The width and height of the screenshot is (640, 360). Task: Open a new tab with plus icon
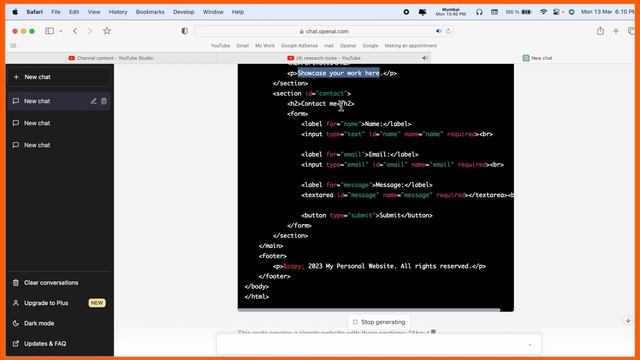(616, 31)
